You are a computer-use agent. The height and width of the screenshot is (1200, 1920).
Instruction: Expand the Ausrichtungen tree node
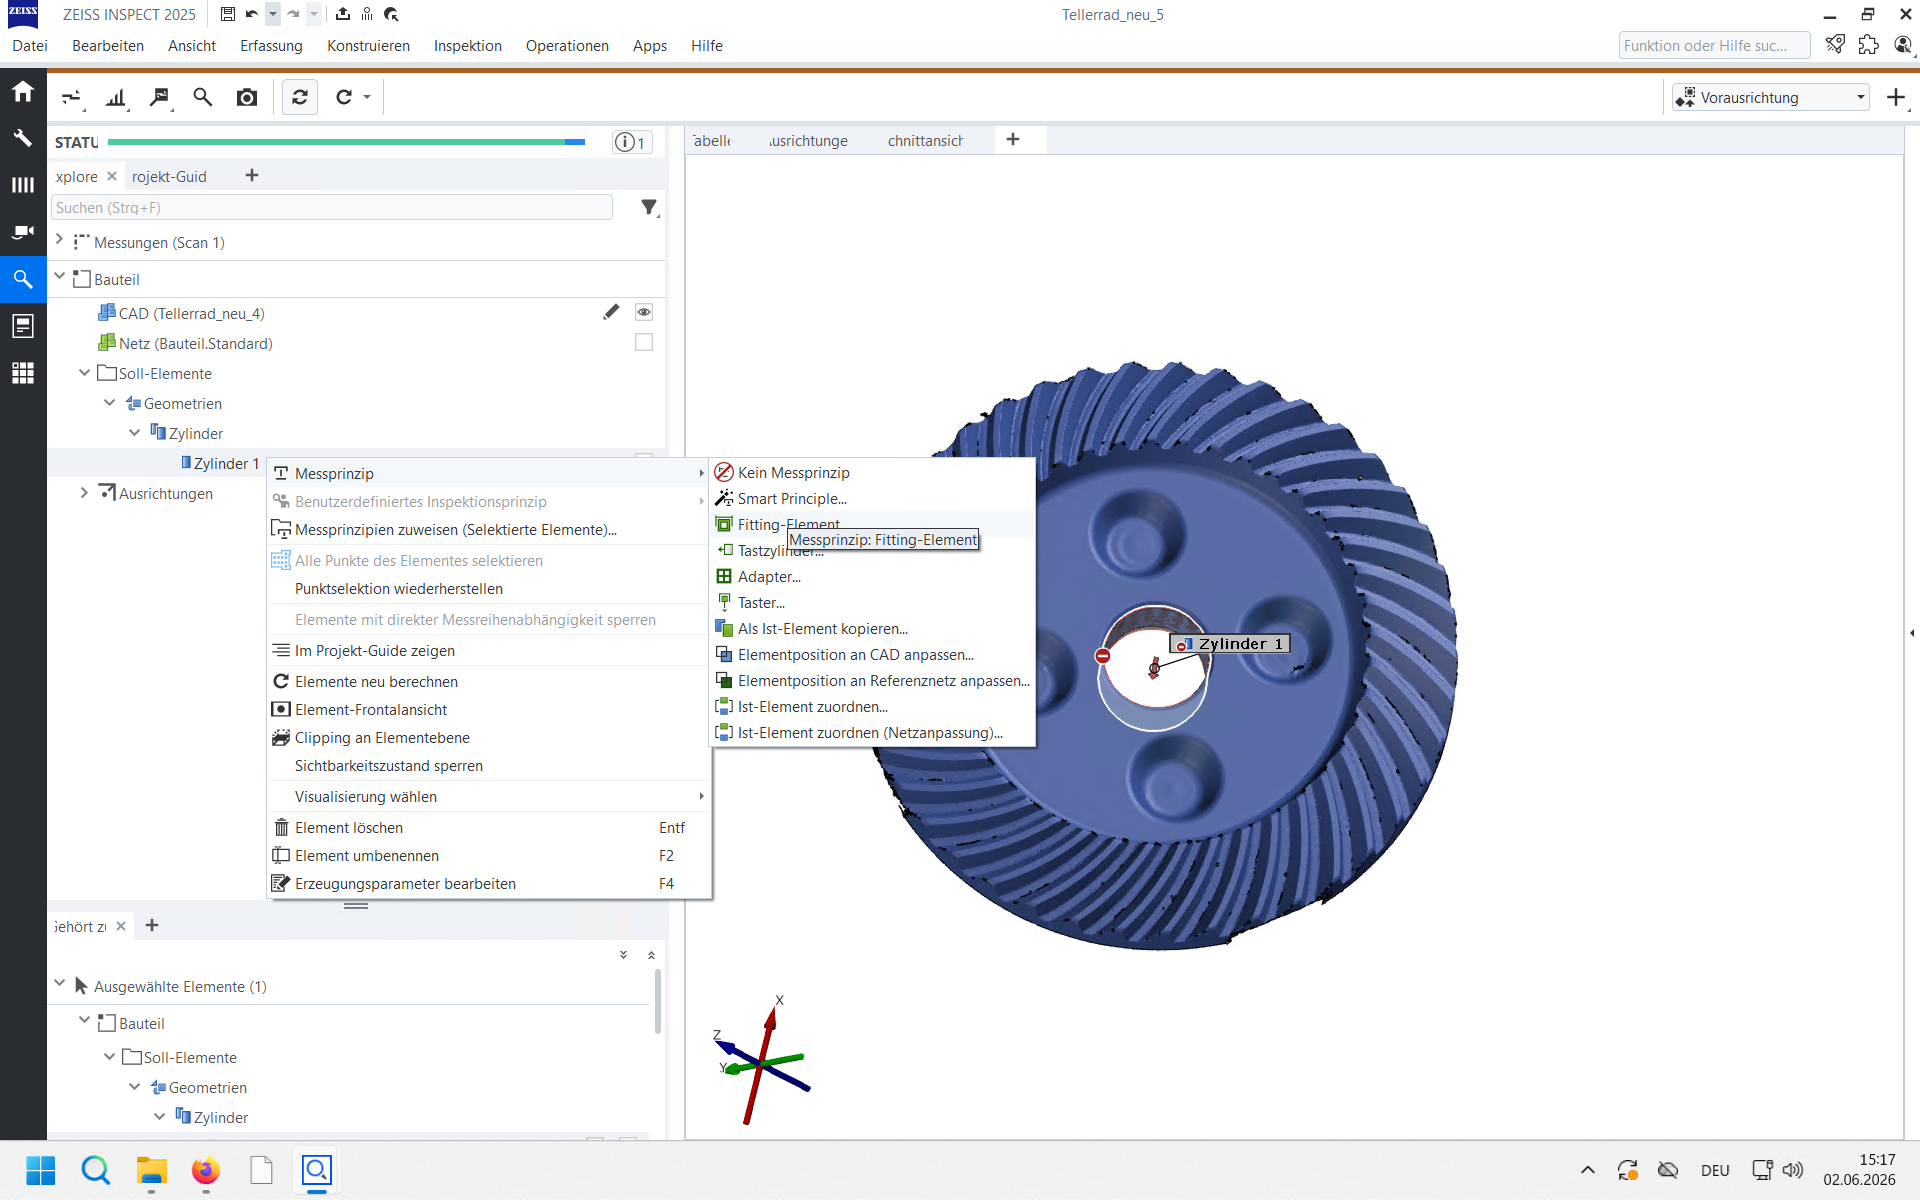point(84,492)
